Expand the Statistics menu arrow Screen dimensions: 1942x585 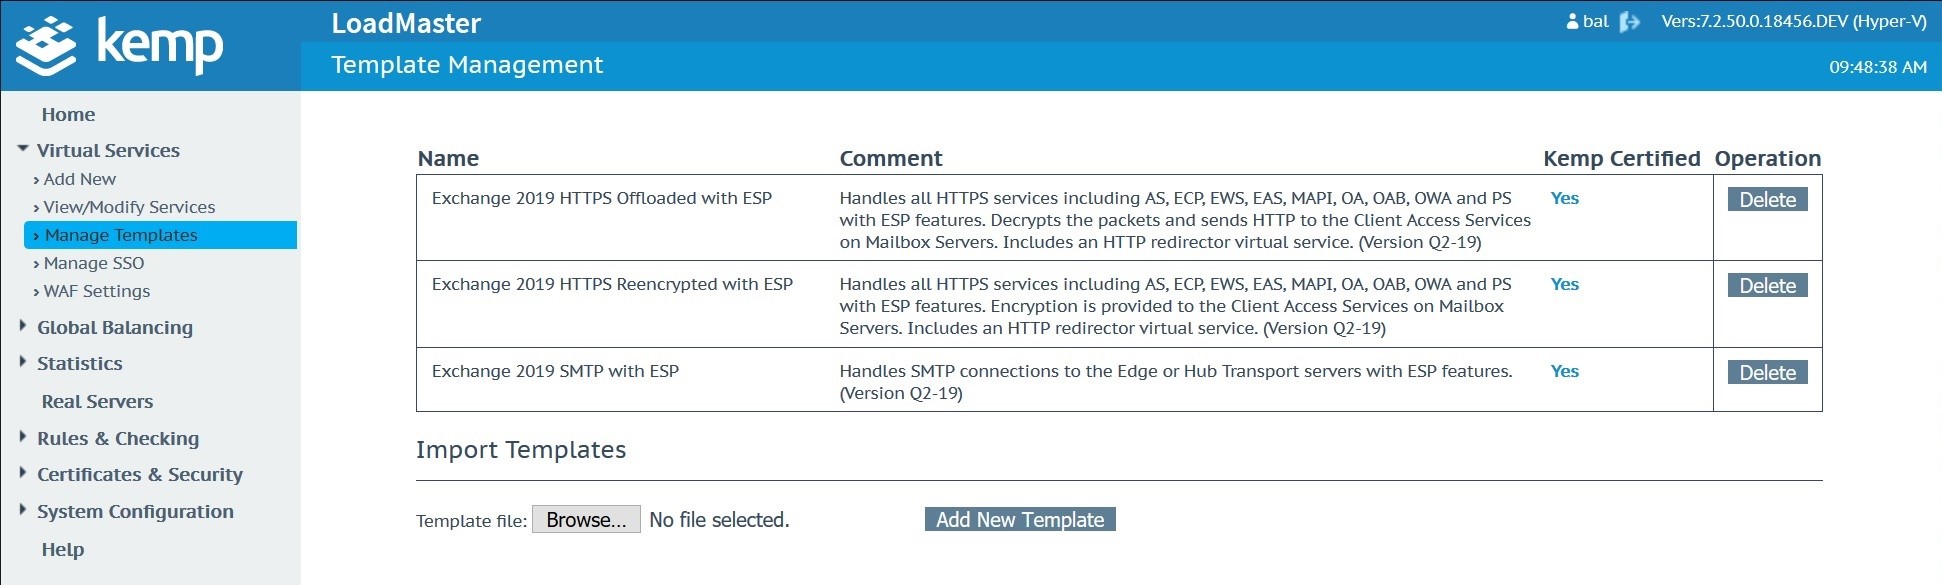pyautogui.click(x=23, y=362)
